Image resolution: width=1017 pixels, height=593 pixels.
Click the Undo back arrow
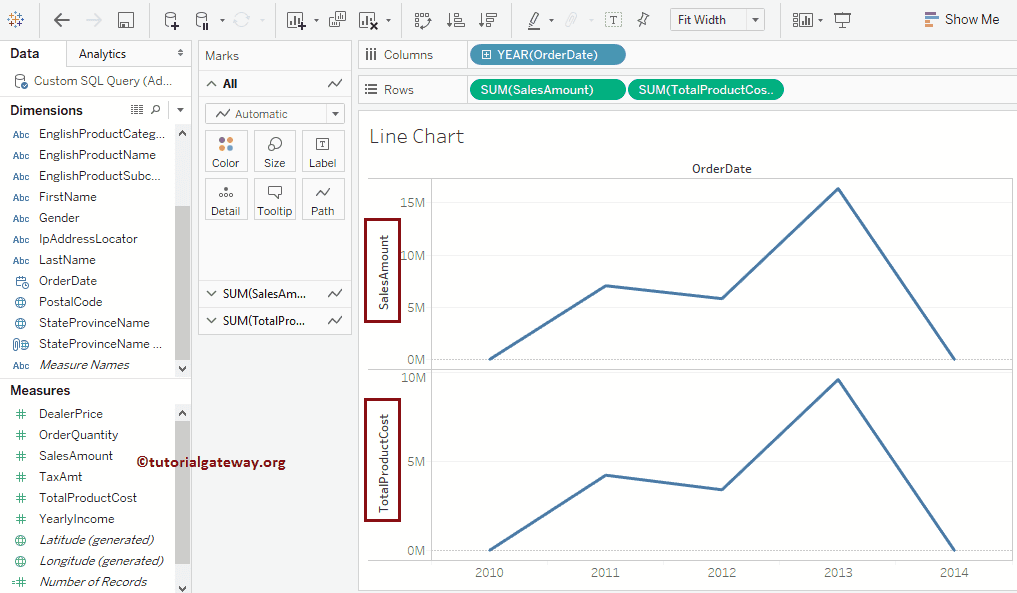62,20
